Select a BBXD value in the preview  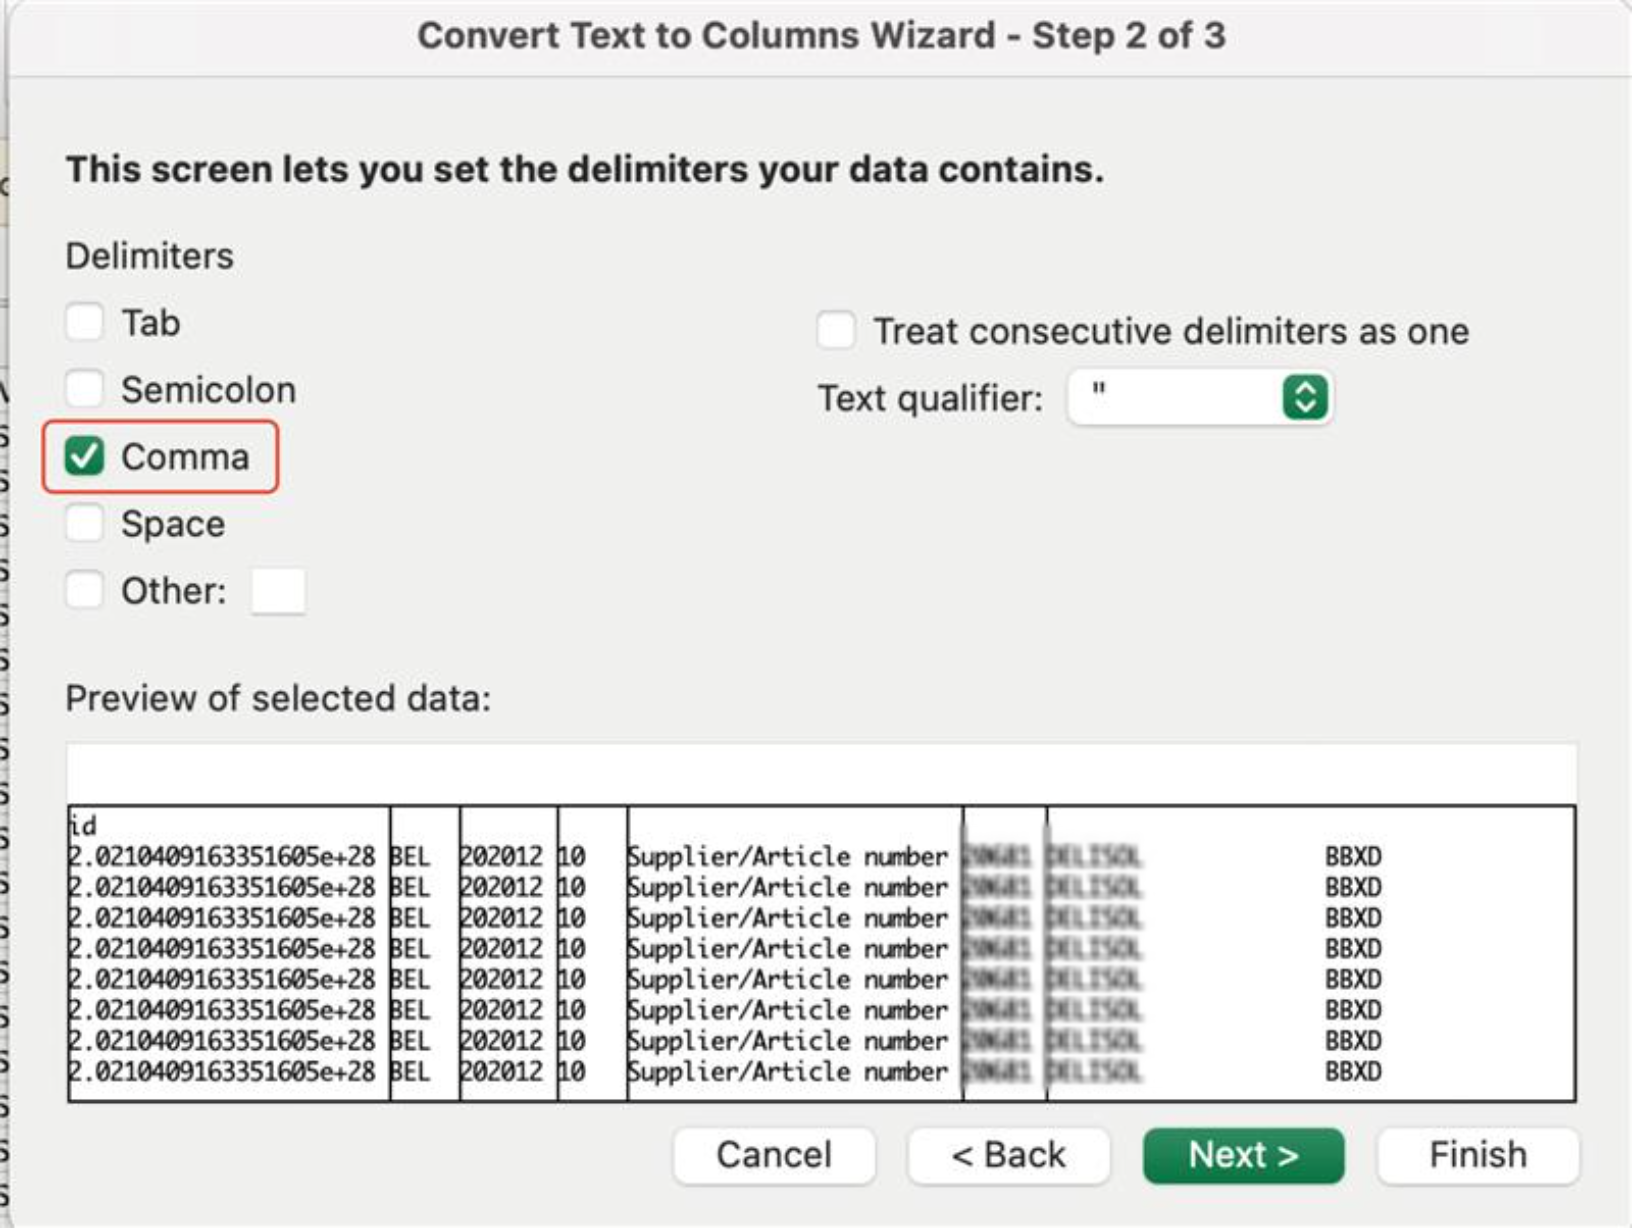(x=1352, y=857)
